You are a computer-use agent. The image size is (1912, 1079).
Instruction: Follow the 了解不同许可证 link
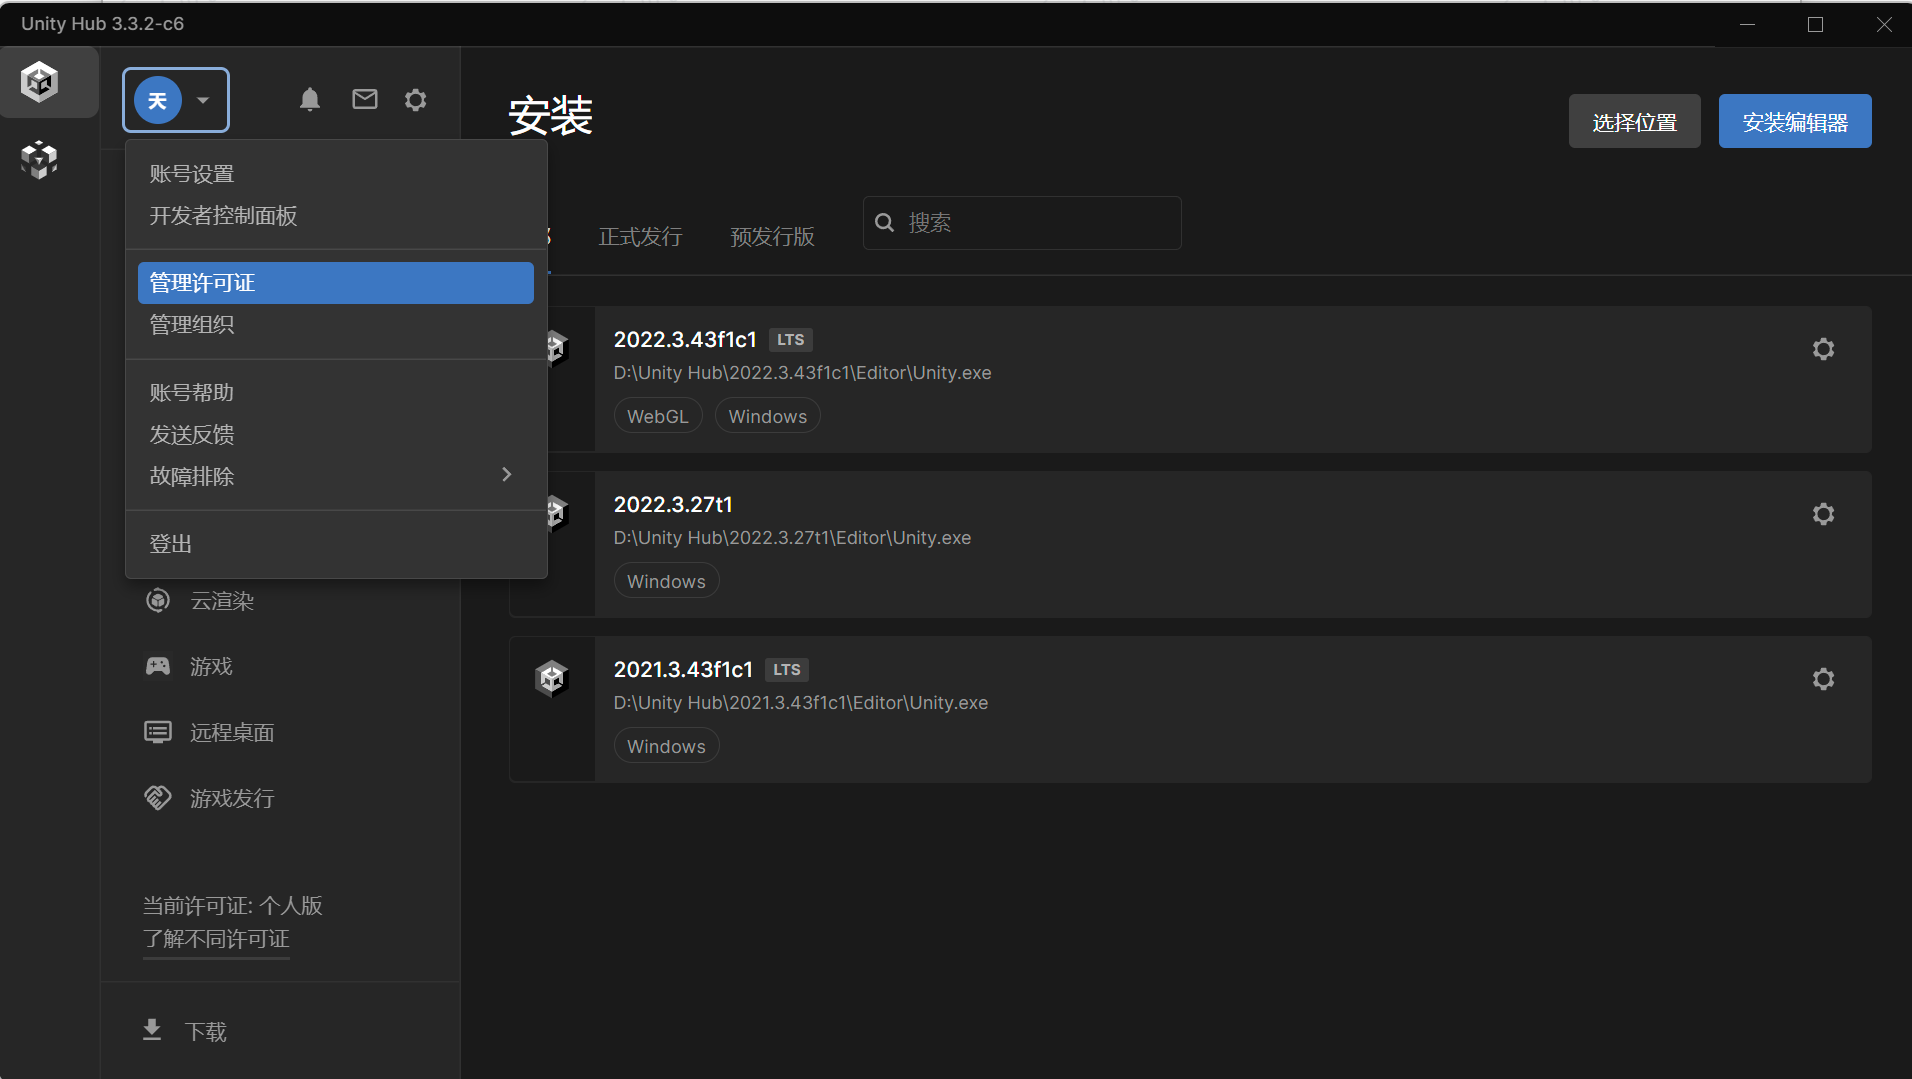(216, 939)
